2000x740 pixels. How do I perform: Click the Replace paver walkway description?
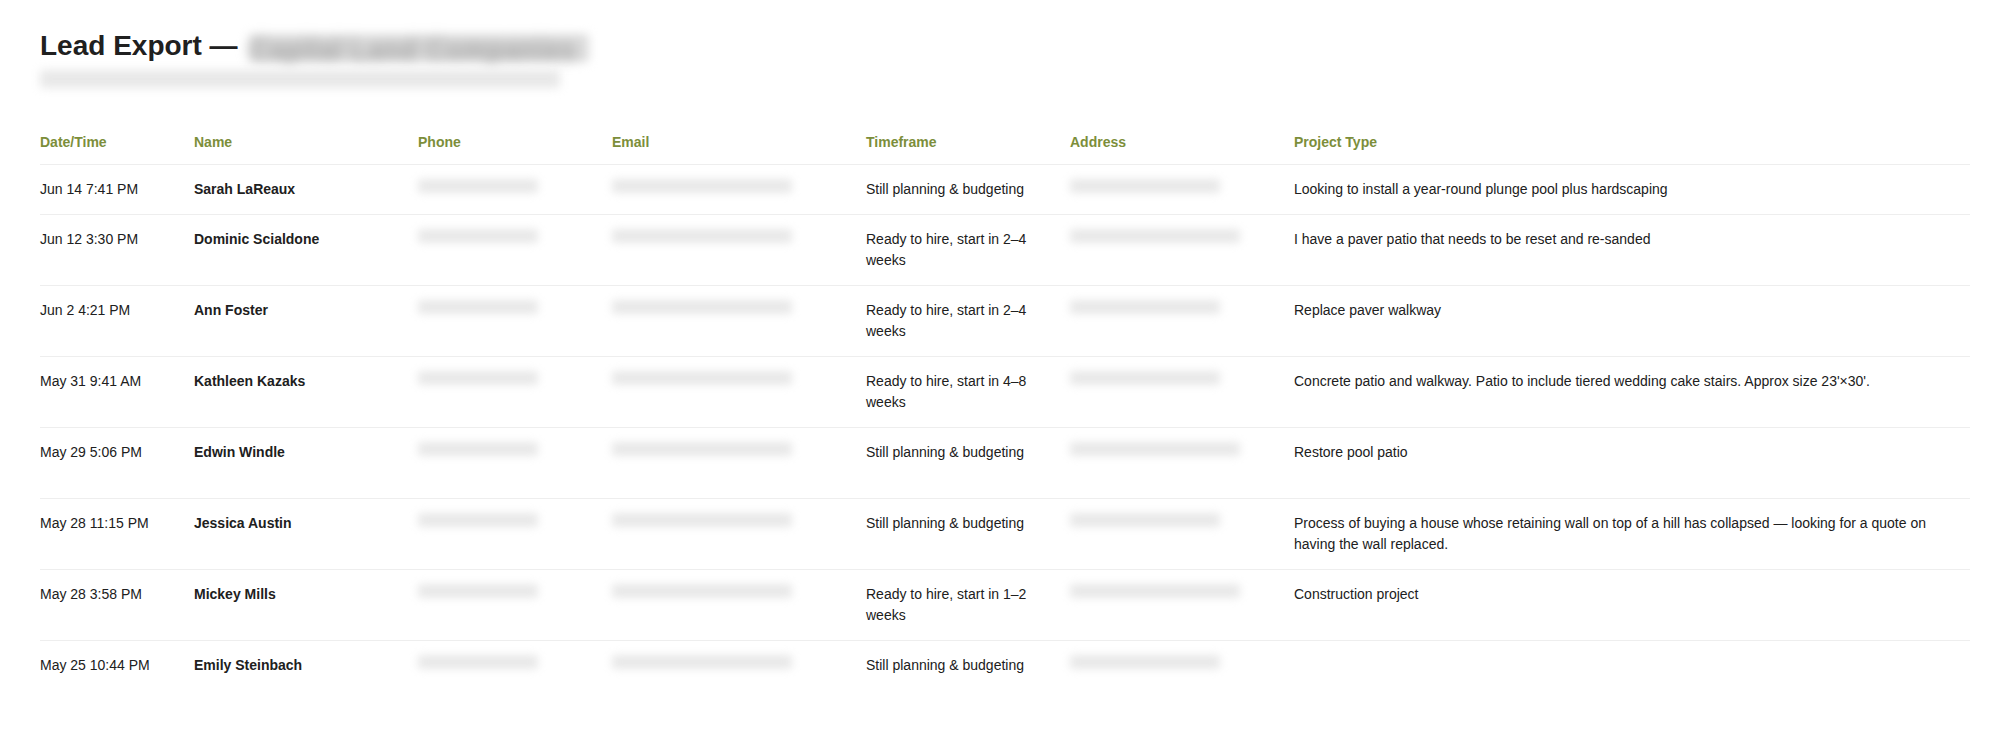pyautogui.click(x=1367, y=310)
